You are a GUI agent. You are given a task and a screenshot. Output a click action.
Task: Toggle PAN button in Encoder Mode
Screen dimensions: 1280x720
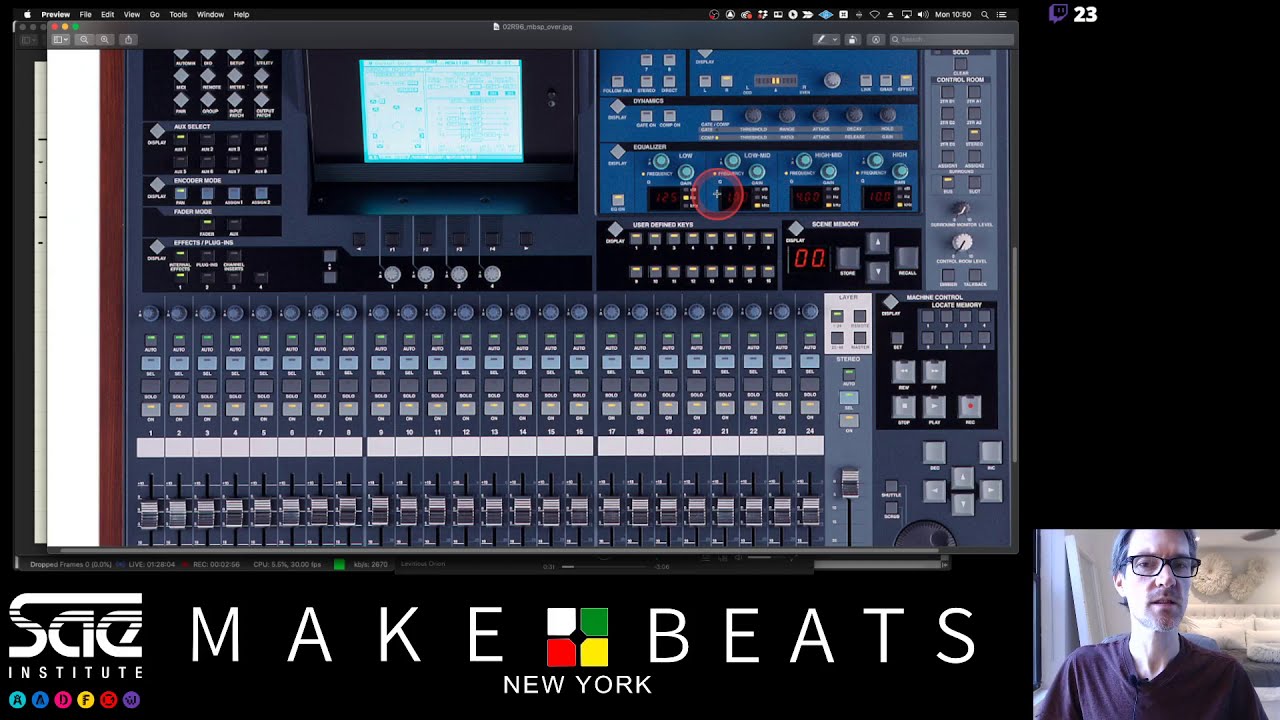[x=181, y=193]
